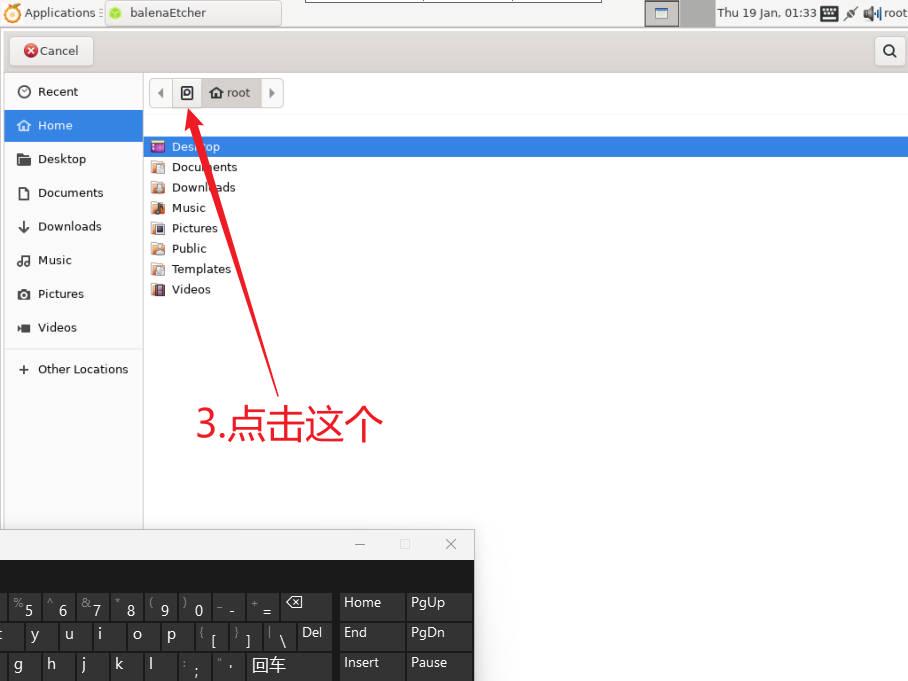The image size is (908, 681).
Task: Tap the Home key on on-screen keyboard
Action: coord(372,606)
